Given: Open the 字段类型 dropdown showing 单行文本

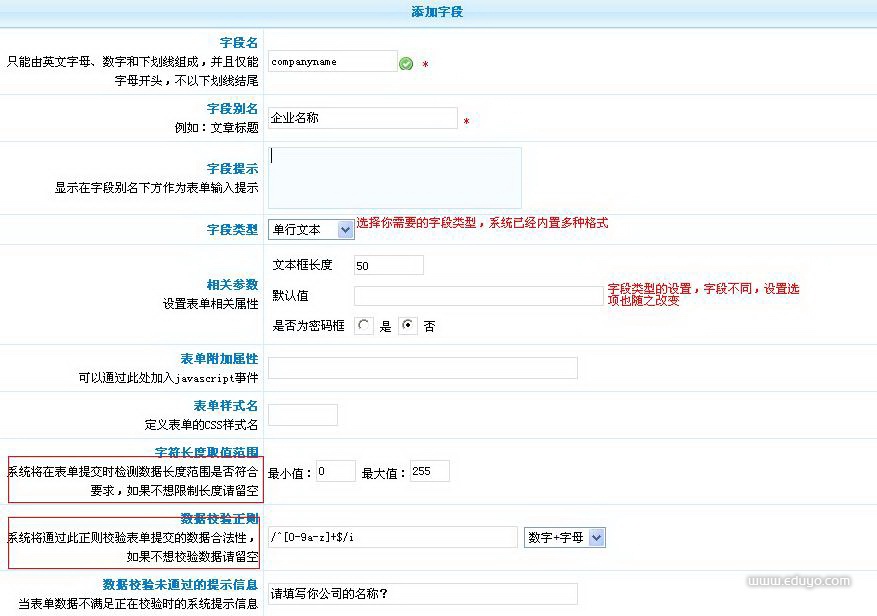Looking at the screenshot, I should pos(311,229).
